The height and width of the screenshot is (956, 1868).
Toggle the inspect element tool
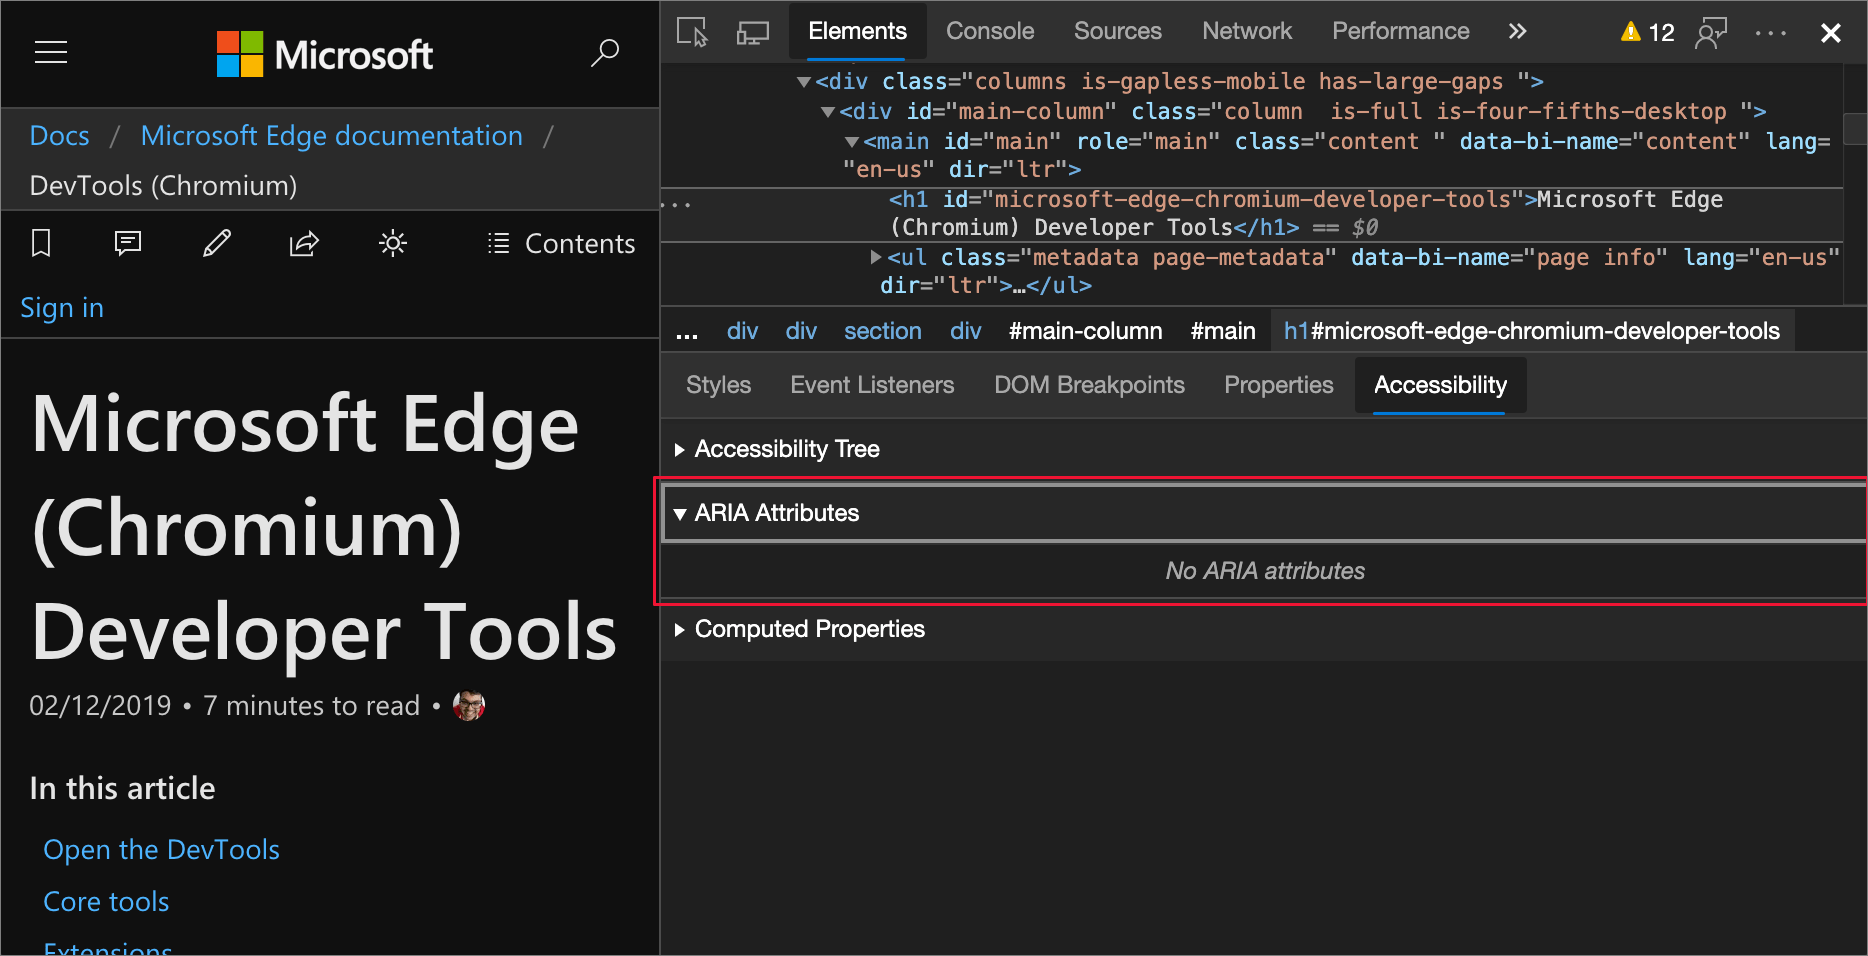(x=691, y=32)
